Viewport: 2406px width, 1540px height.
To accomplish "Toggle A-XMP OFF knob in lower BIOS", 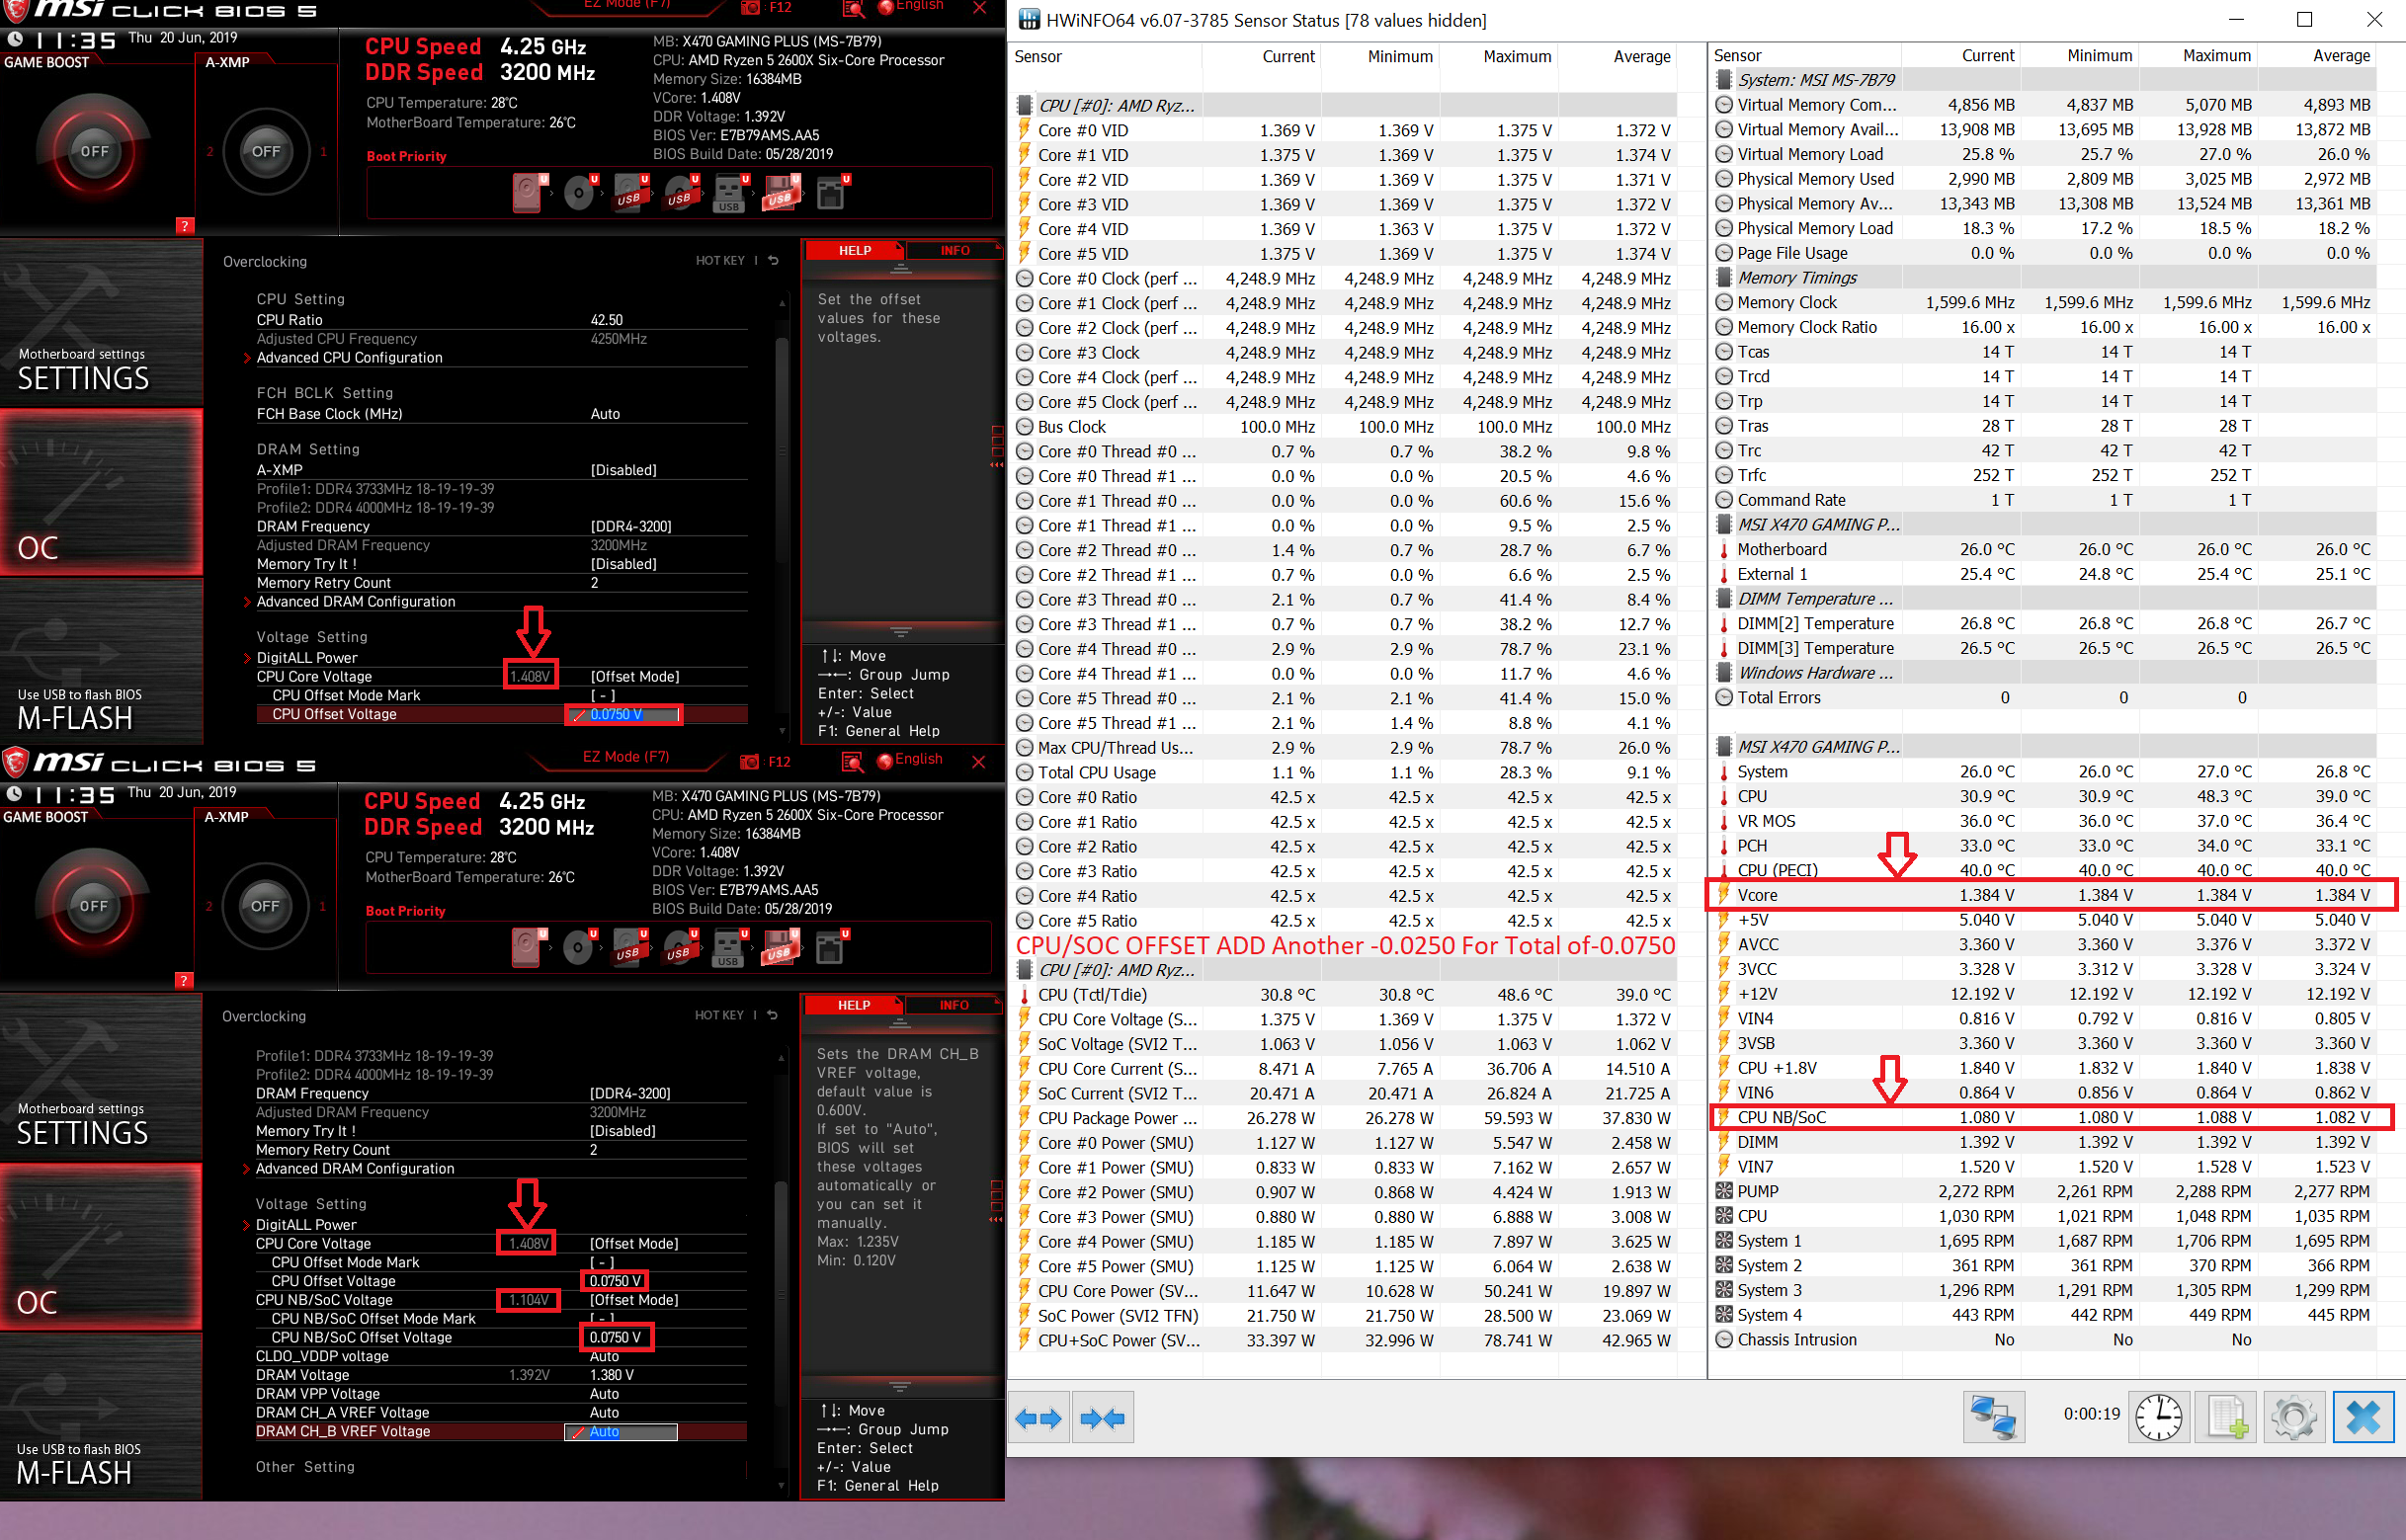I will tap(265, 906).
